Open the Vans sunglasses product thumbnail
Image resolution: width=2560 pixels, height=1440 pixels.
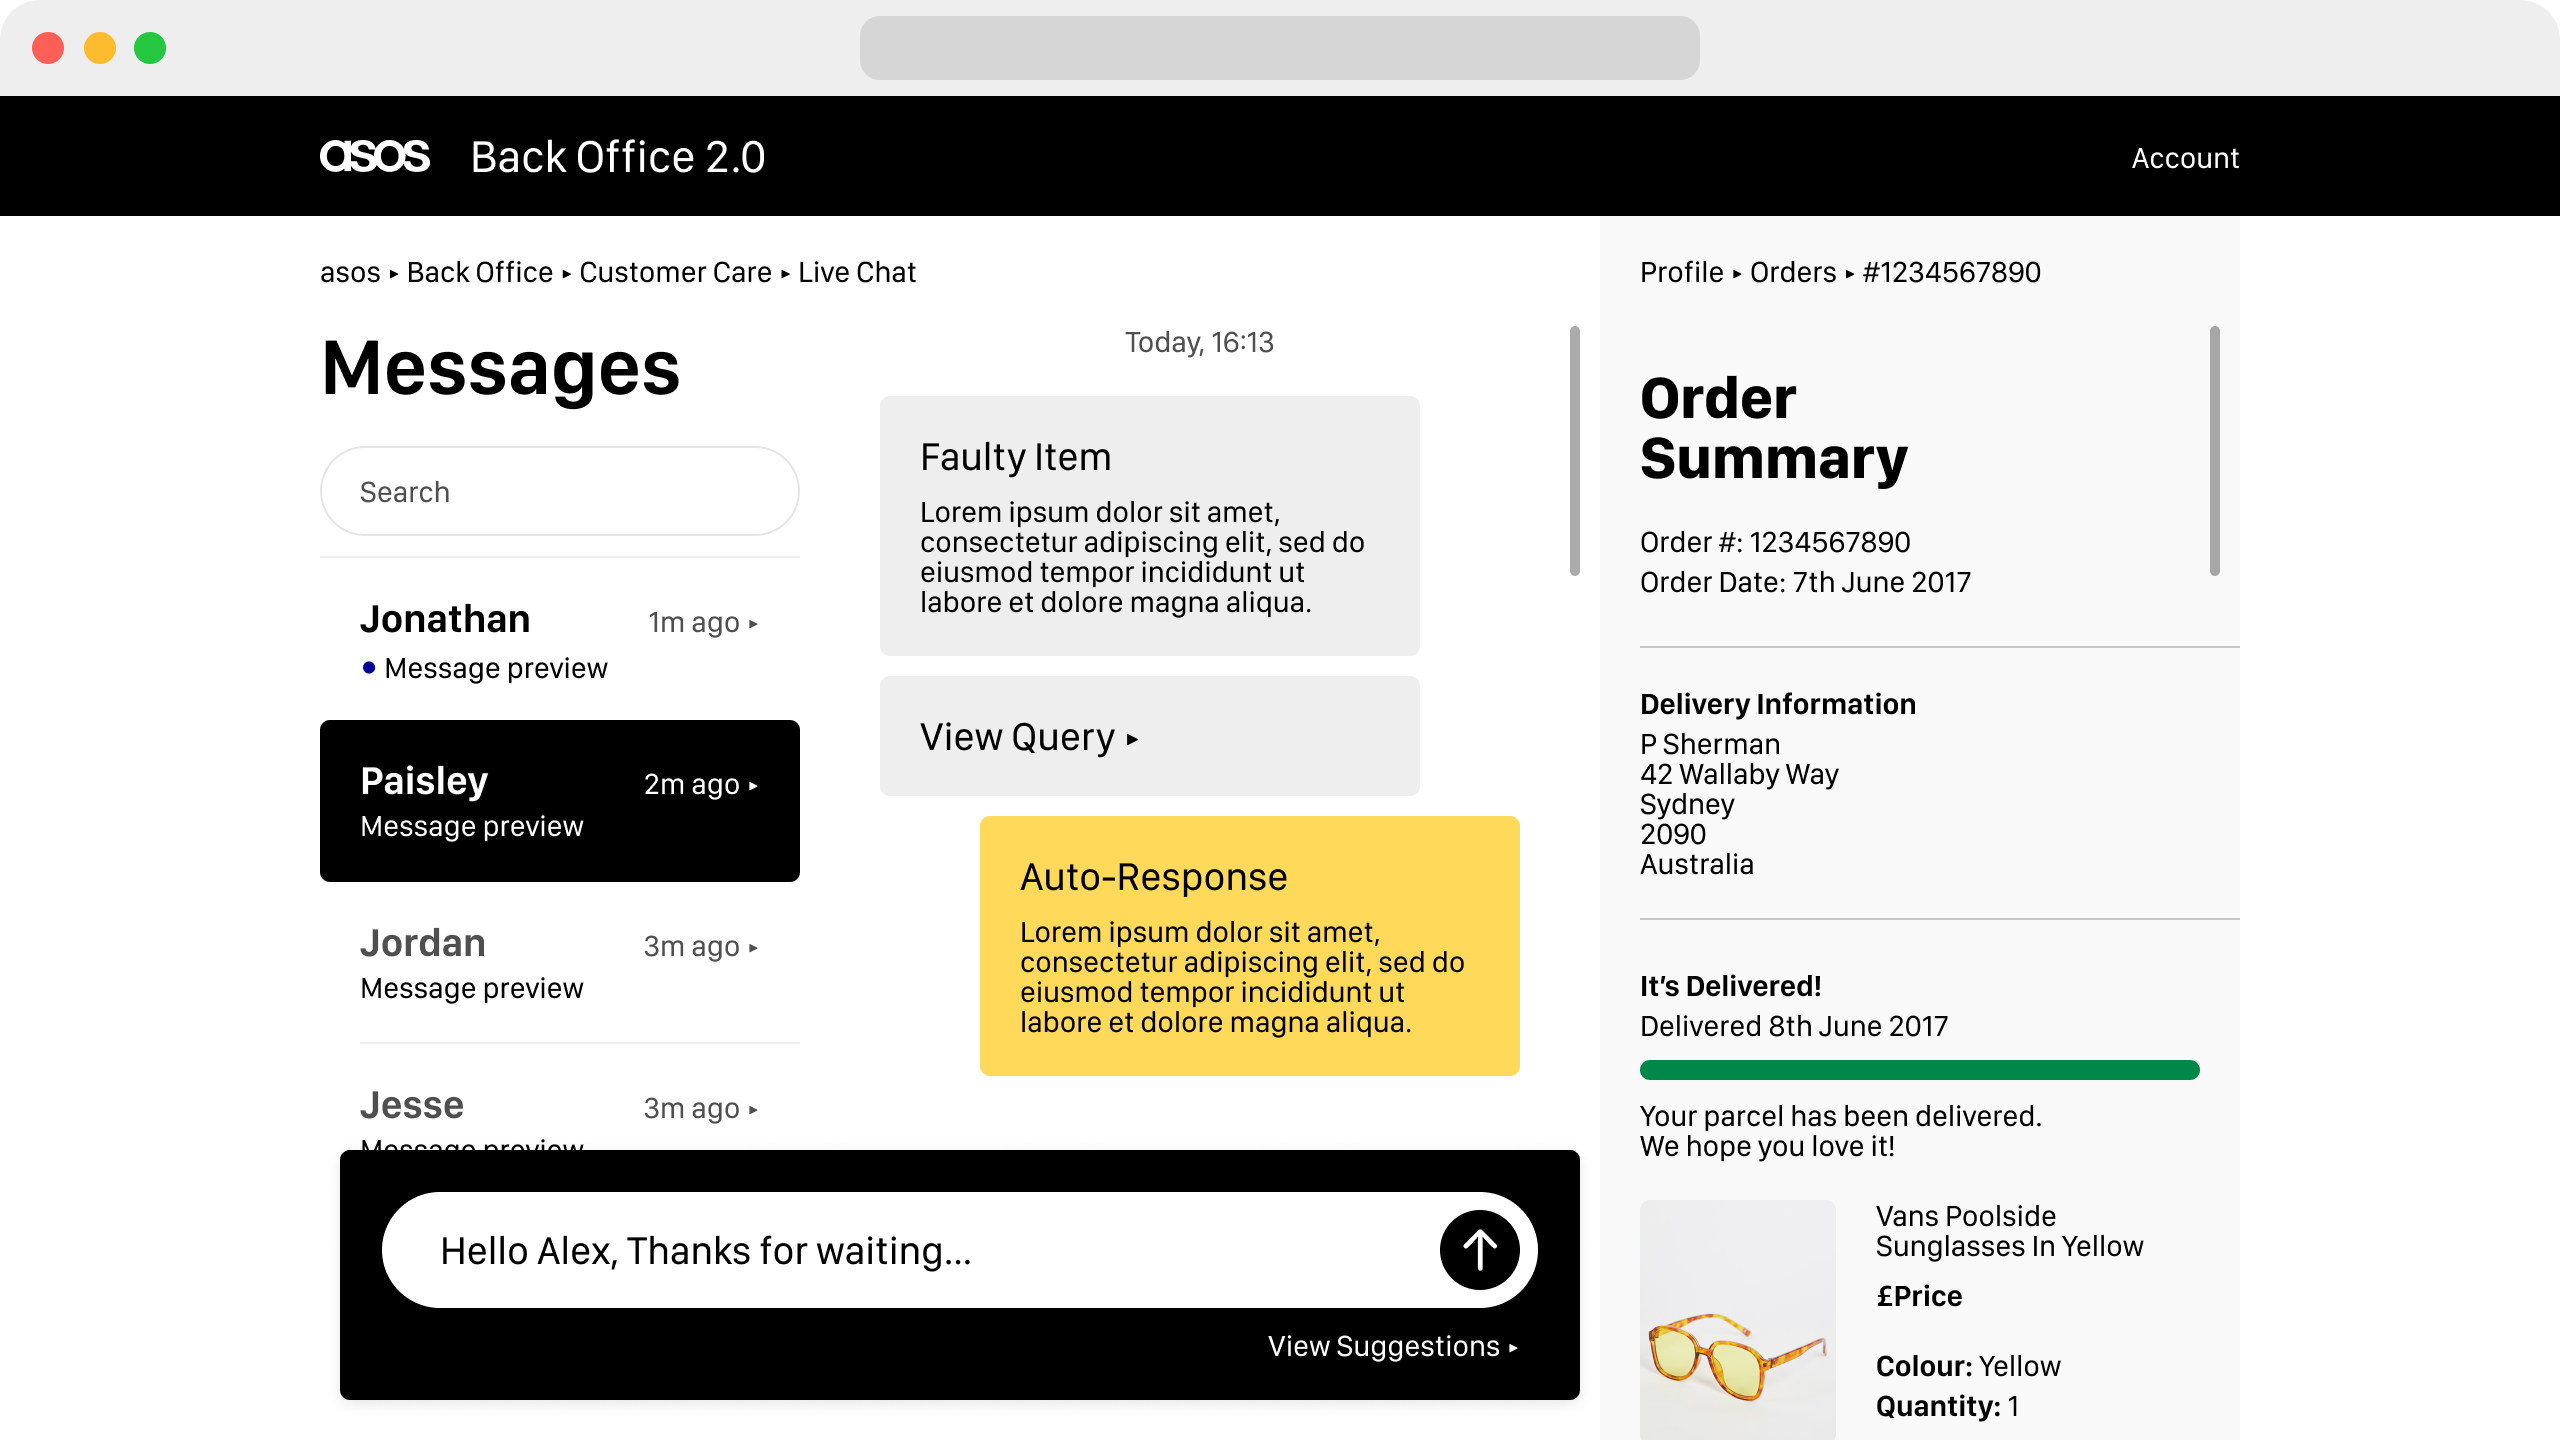pyautogui.click(x=1738, y=1320)
